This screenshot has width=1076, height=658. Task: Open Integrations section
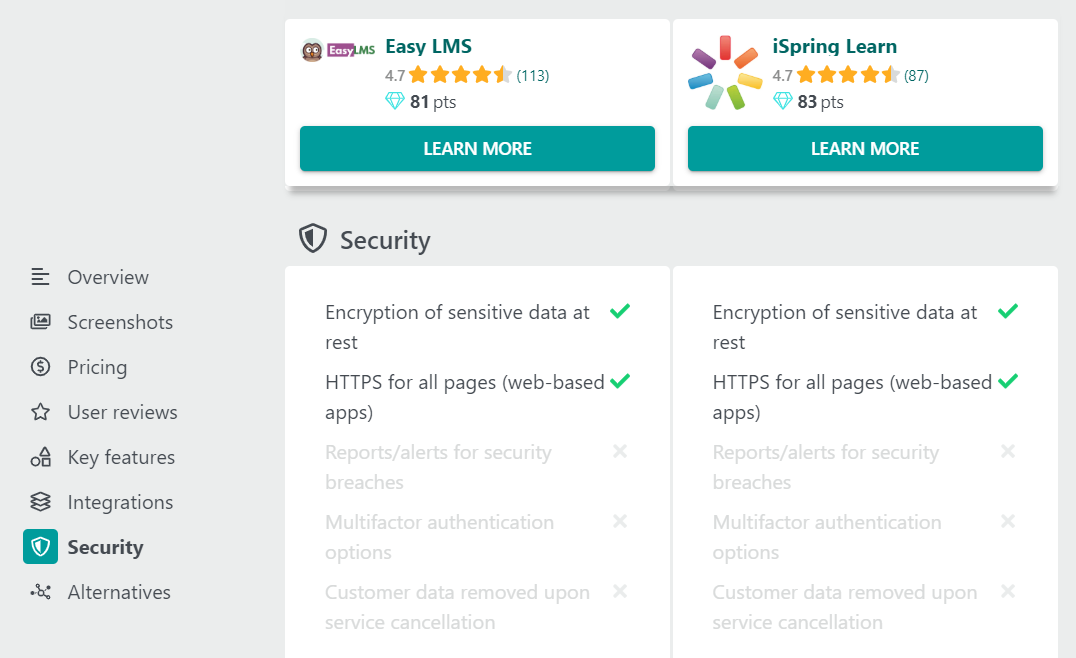click(x=120, y=502)
